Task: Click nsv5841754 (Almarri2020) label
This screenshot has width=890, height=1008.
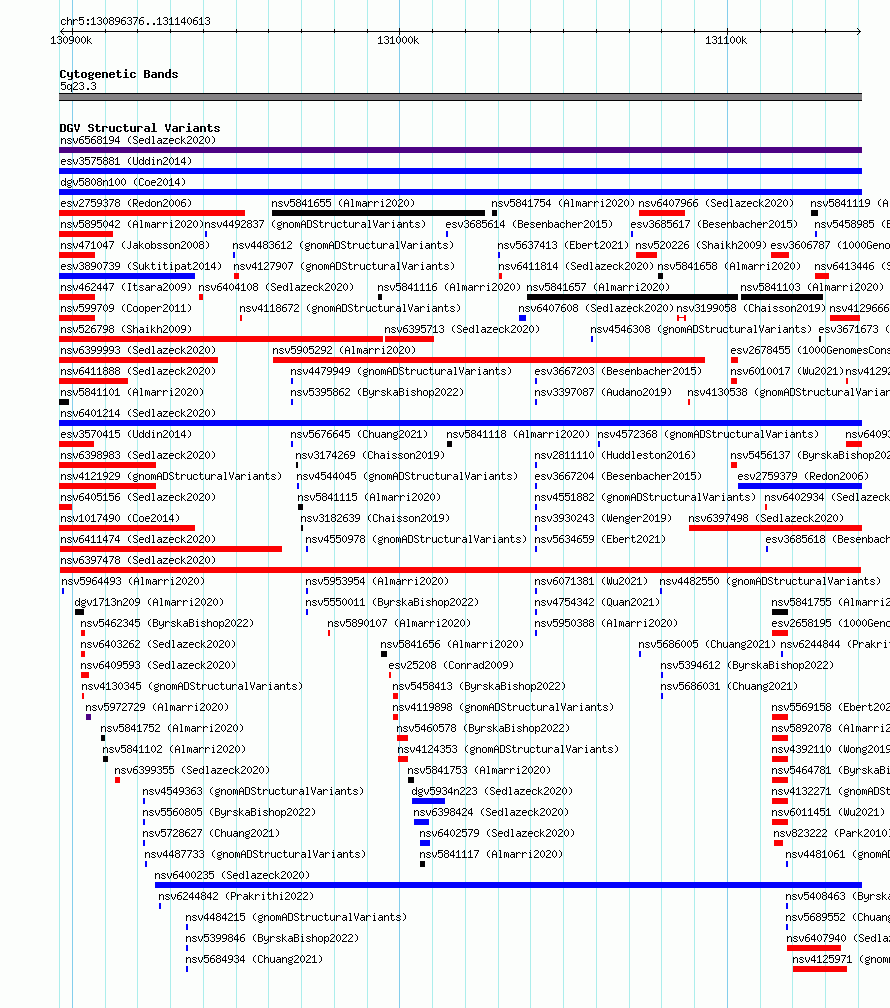Action: tap(563, 203)
